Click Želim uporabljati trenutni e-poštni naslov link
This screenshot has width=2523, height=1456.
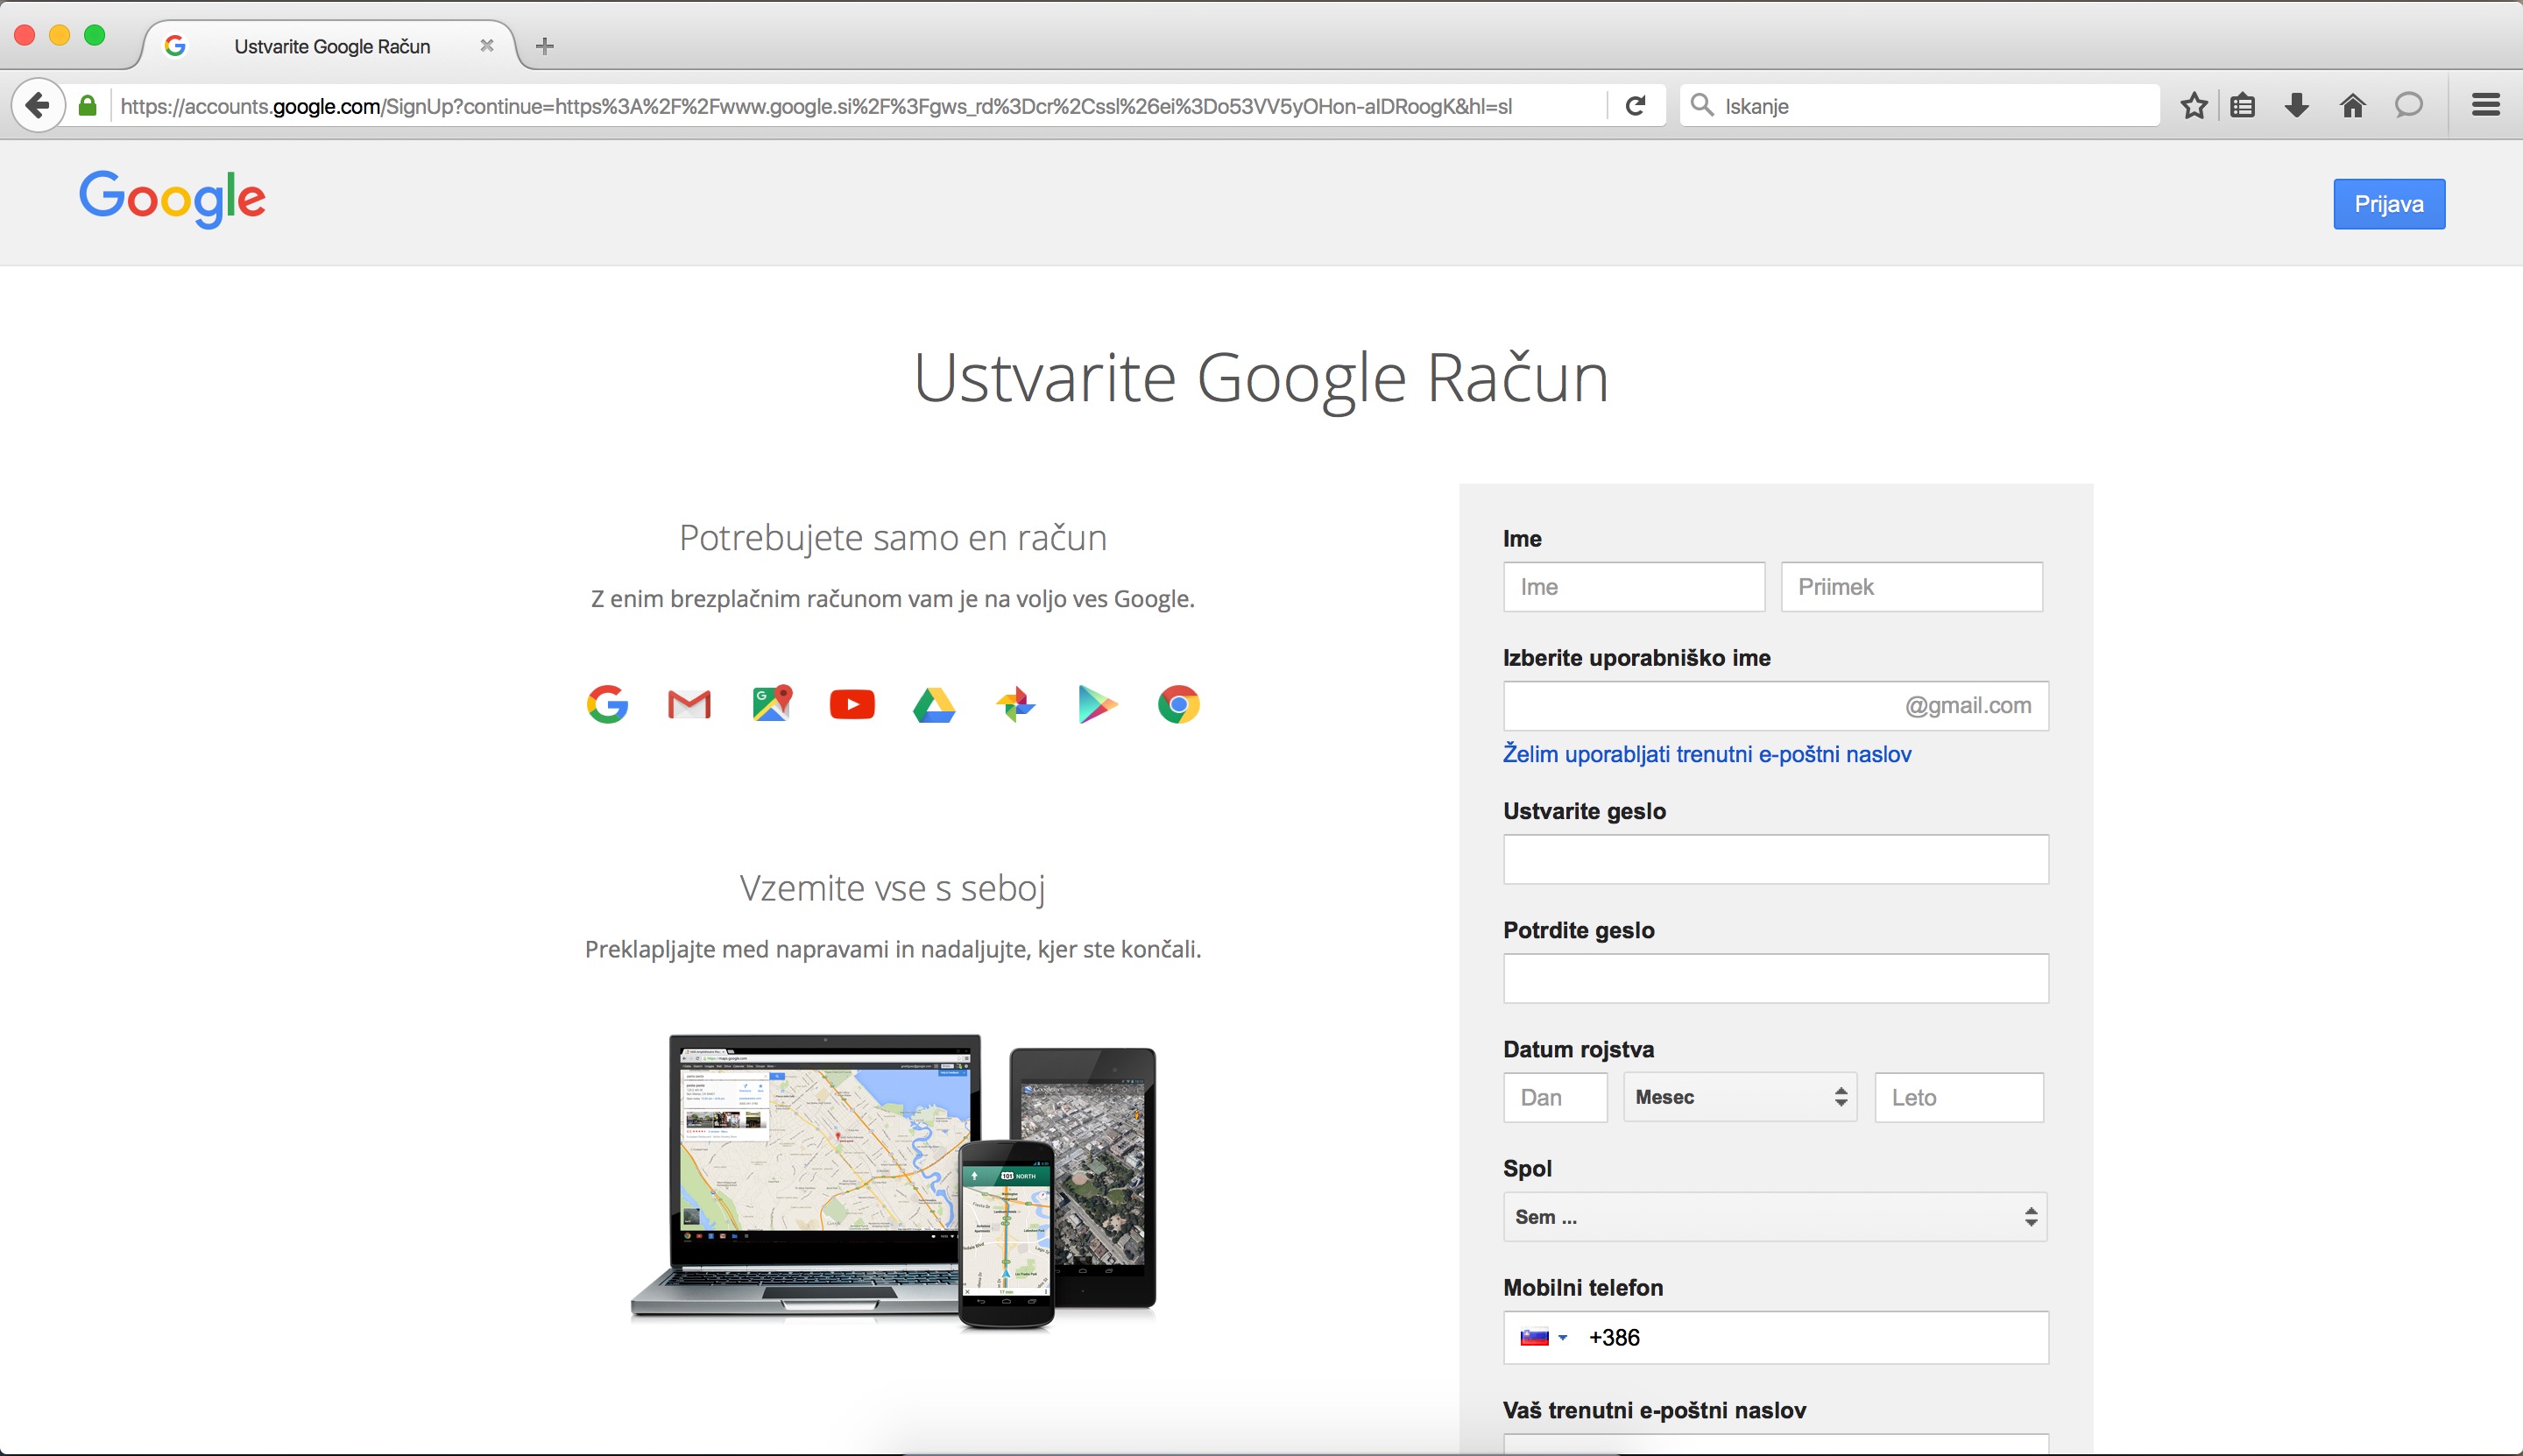[x=1707, y=754]
